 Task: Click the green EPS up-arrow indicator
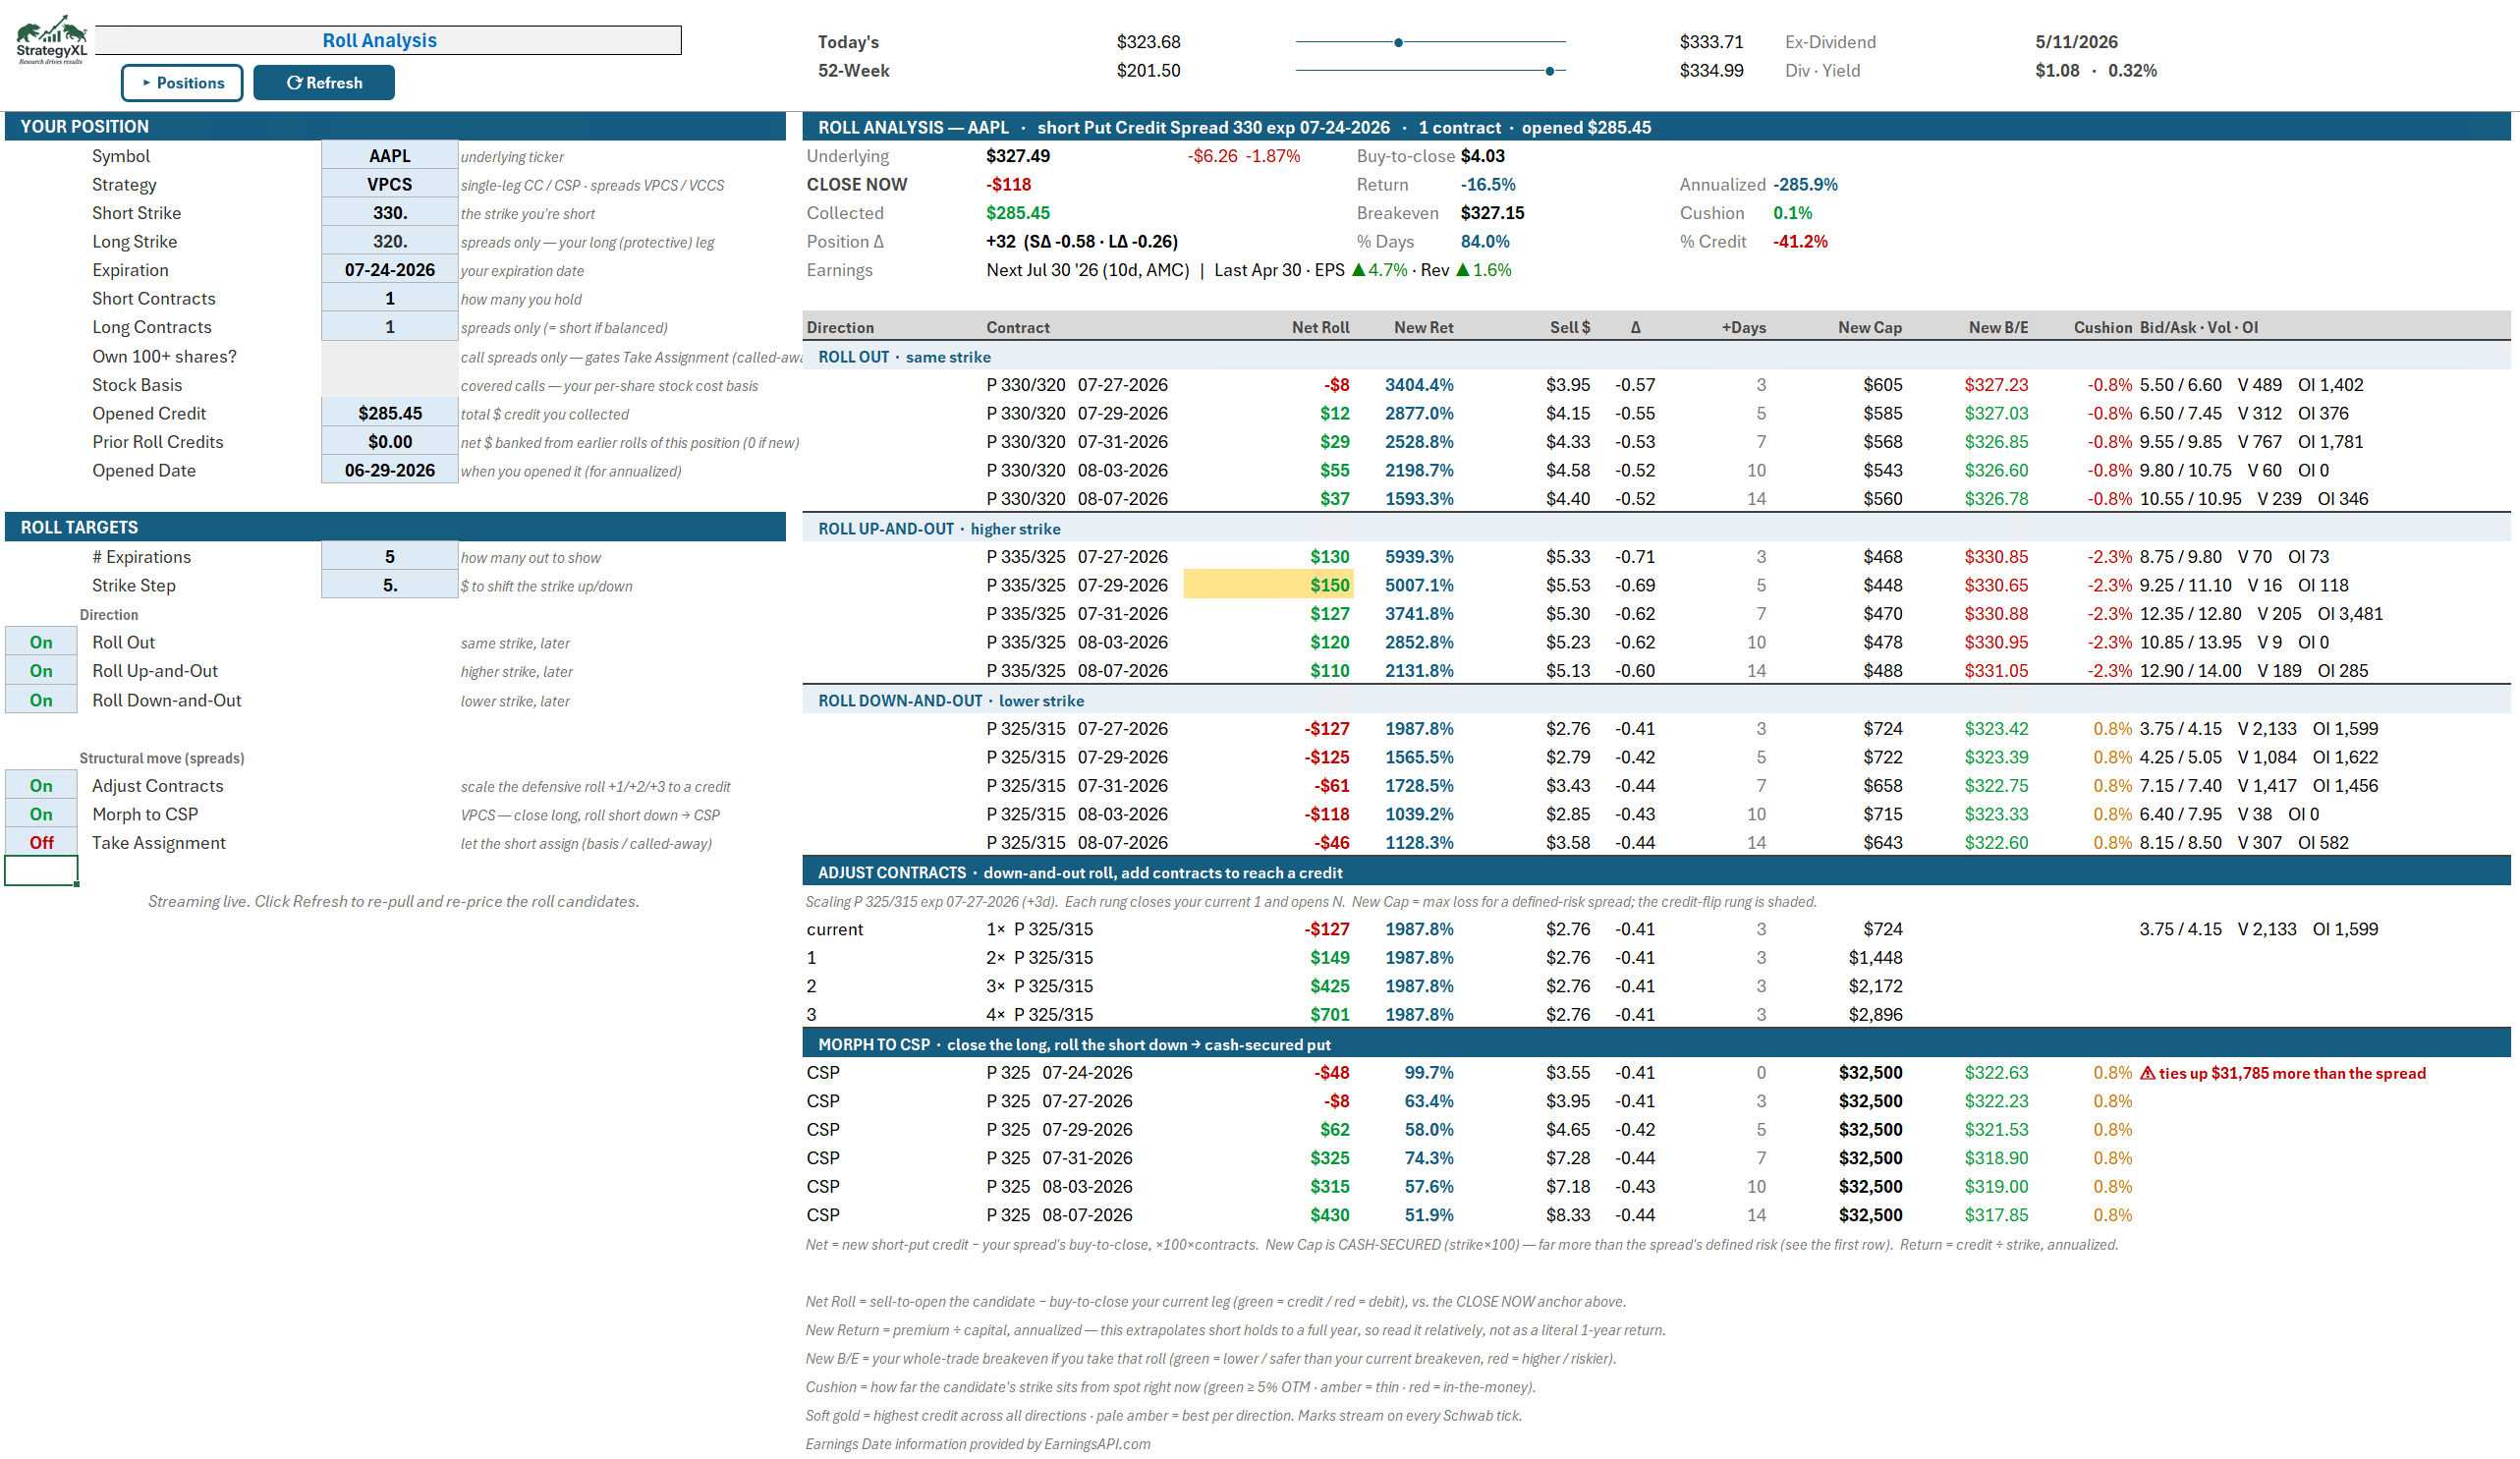tap(1358, 270)
